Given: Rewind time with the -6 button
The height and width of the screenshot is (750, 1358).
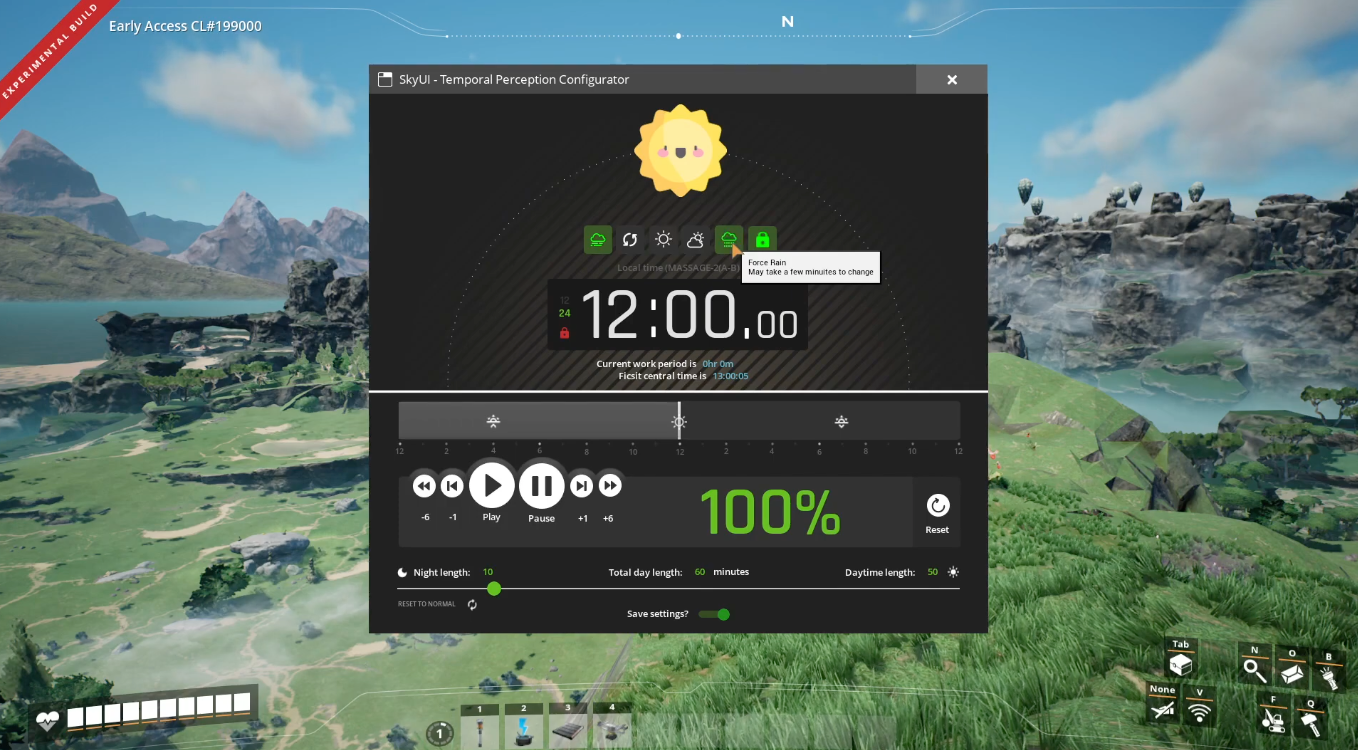Looking at the screenshot, I should 424,487.
